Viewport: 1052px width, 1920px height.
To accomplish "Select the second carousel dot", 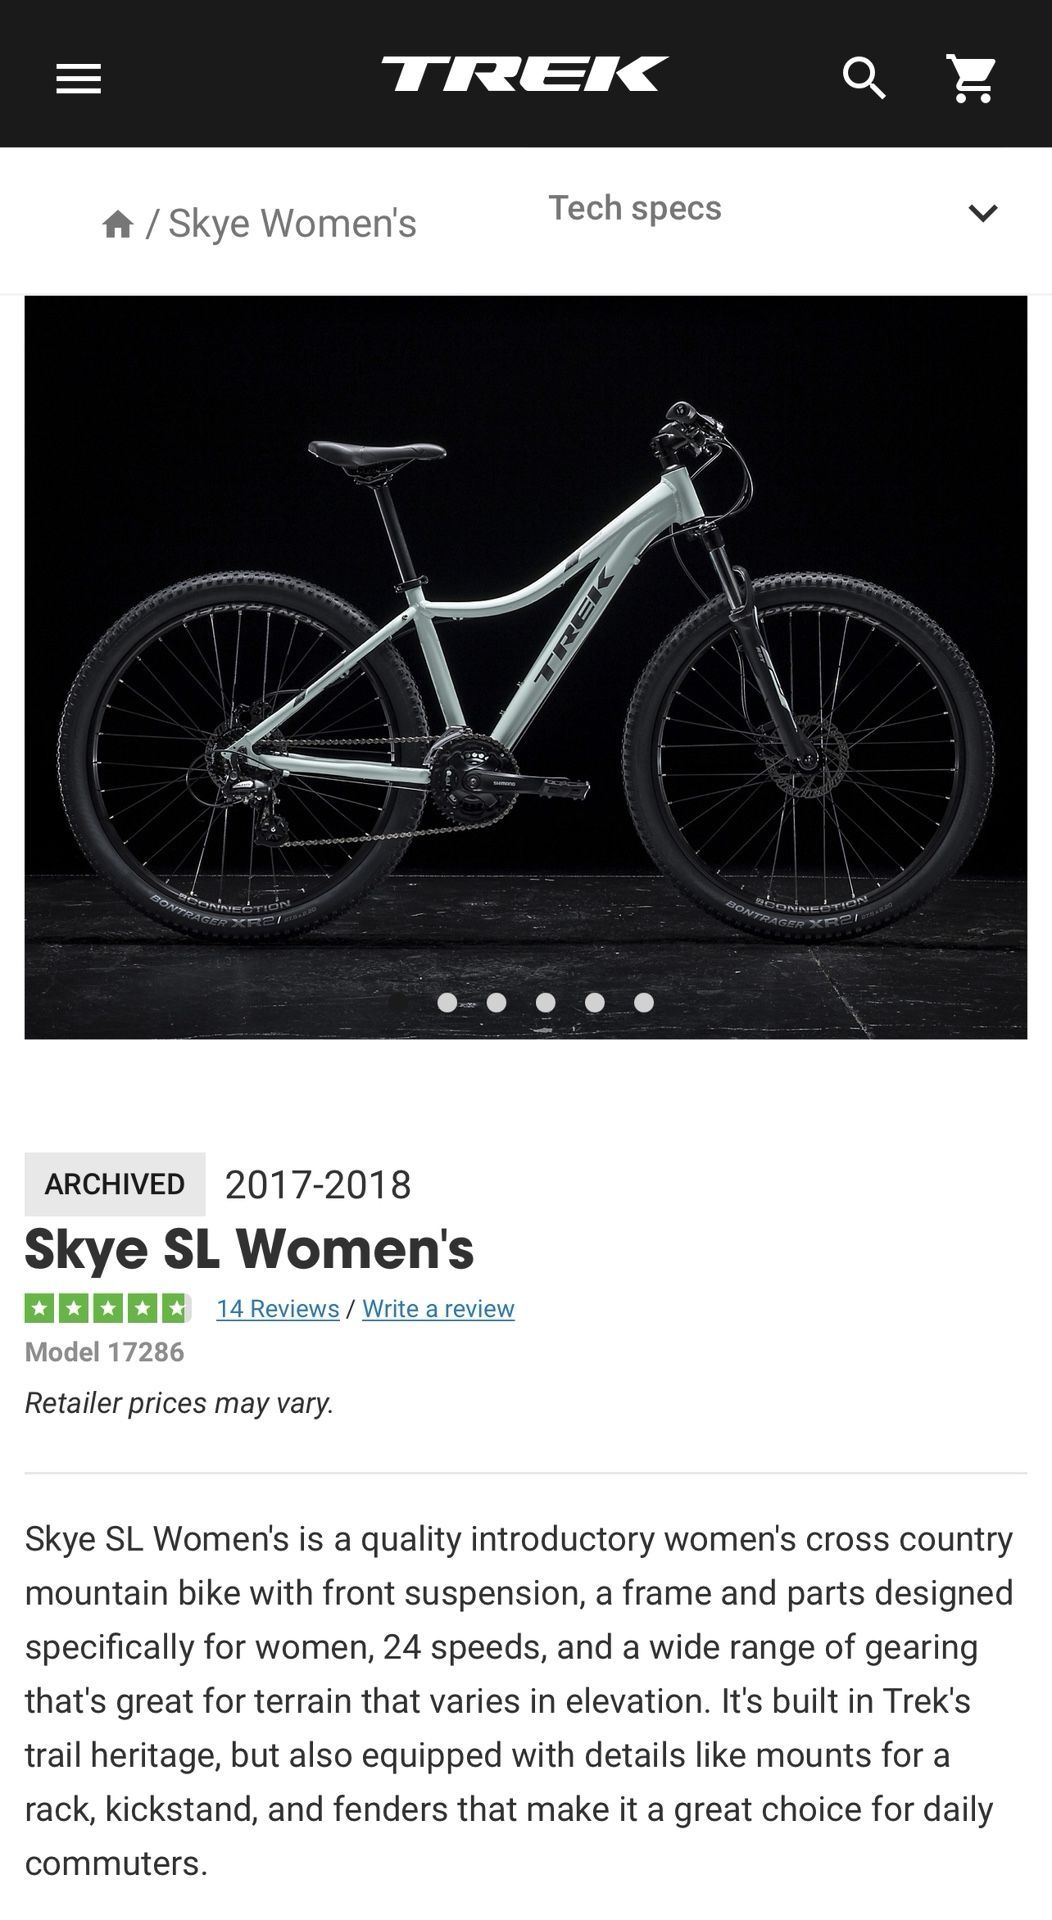I will pos(447,1002).
